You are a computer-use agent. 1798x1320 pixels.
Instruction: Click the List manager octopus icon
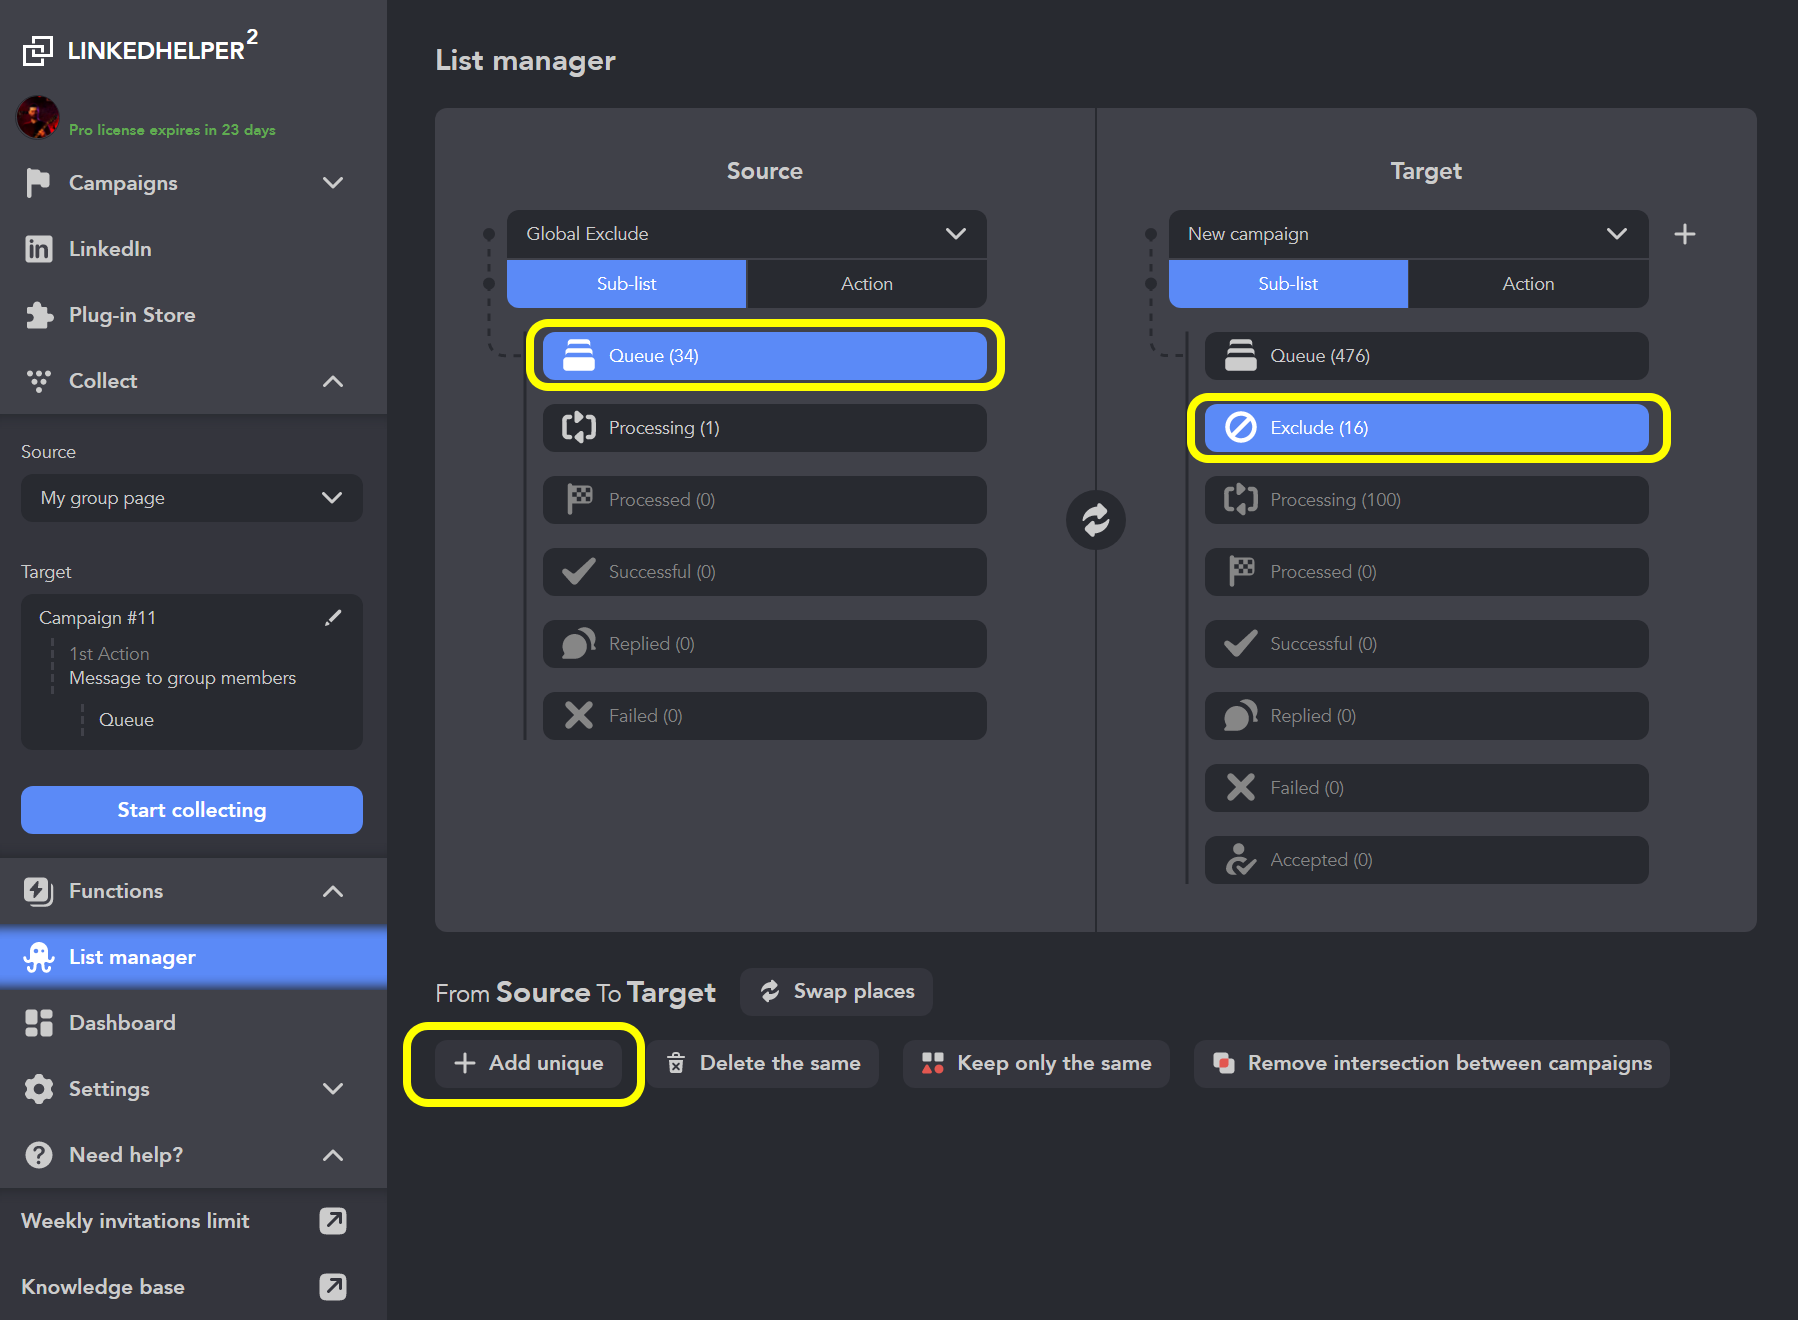39,957
